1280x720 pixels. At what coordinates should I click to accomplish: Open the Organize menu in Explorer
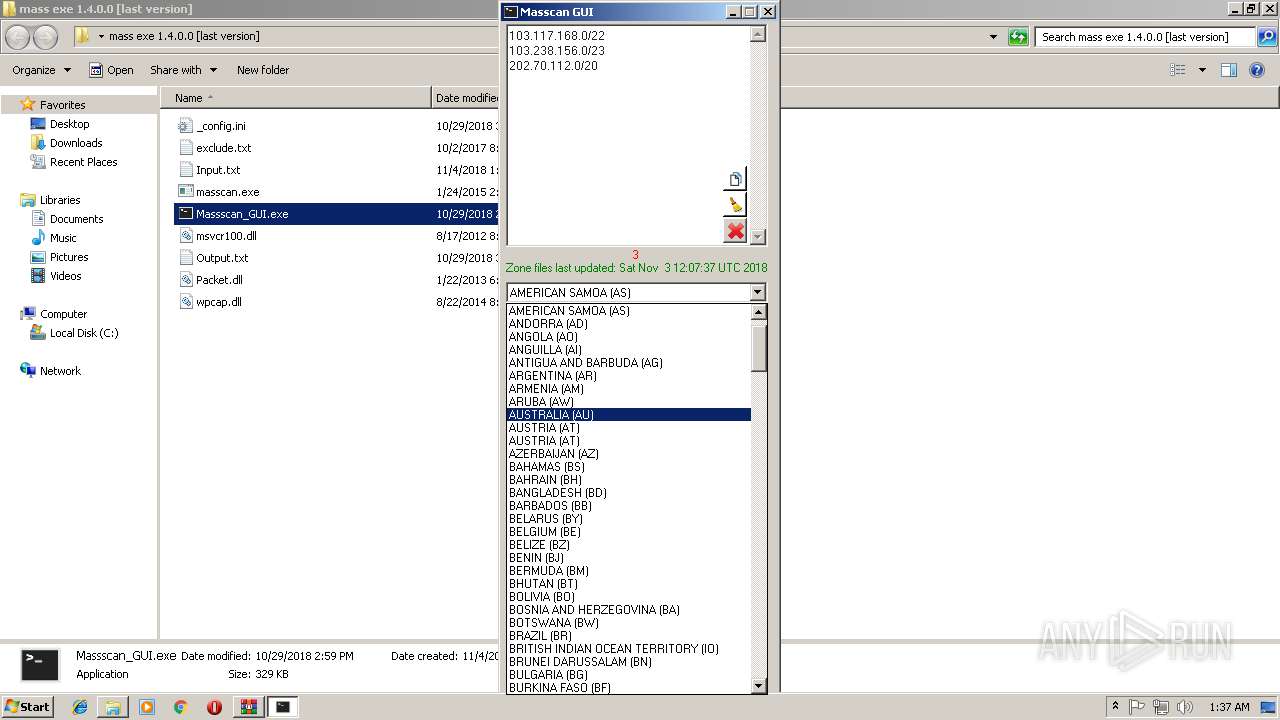click(x=41, y=70)
